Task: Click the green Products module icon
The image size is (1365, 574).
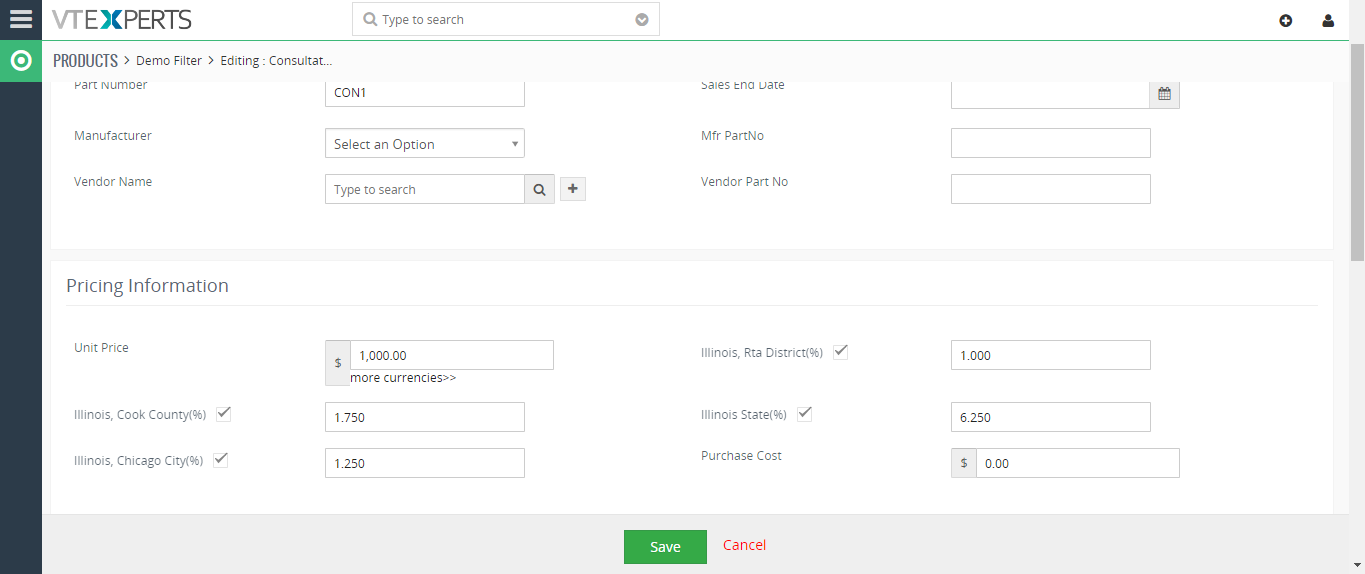Action: point(20,61)
